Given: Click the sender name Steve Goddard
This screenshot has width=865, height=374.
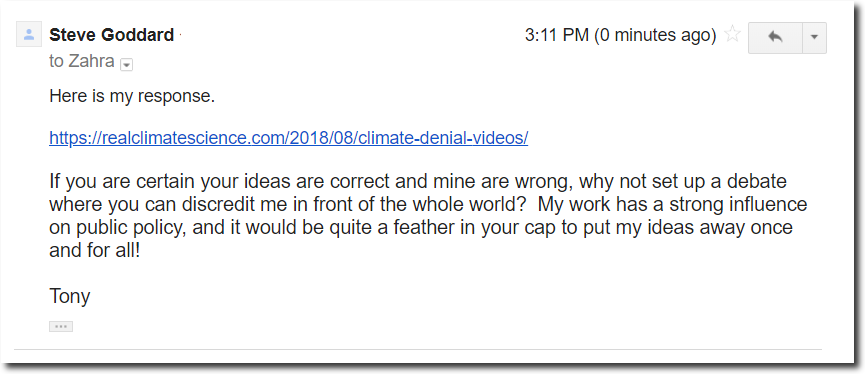Looking at the screenshot, I should (x=111, y=35).
